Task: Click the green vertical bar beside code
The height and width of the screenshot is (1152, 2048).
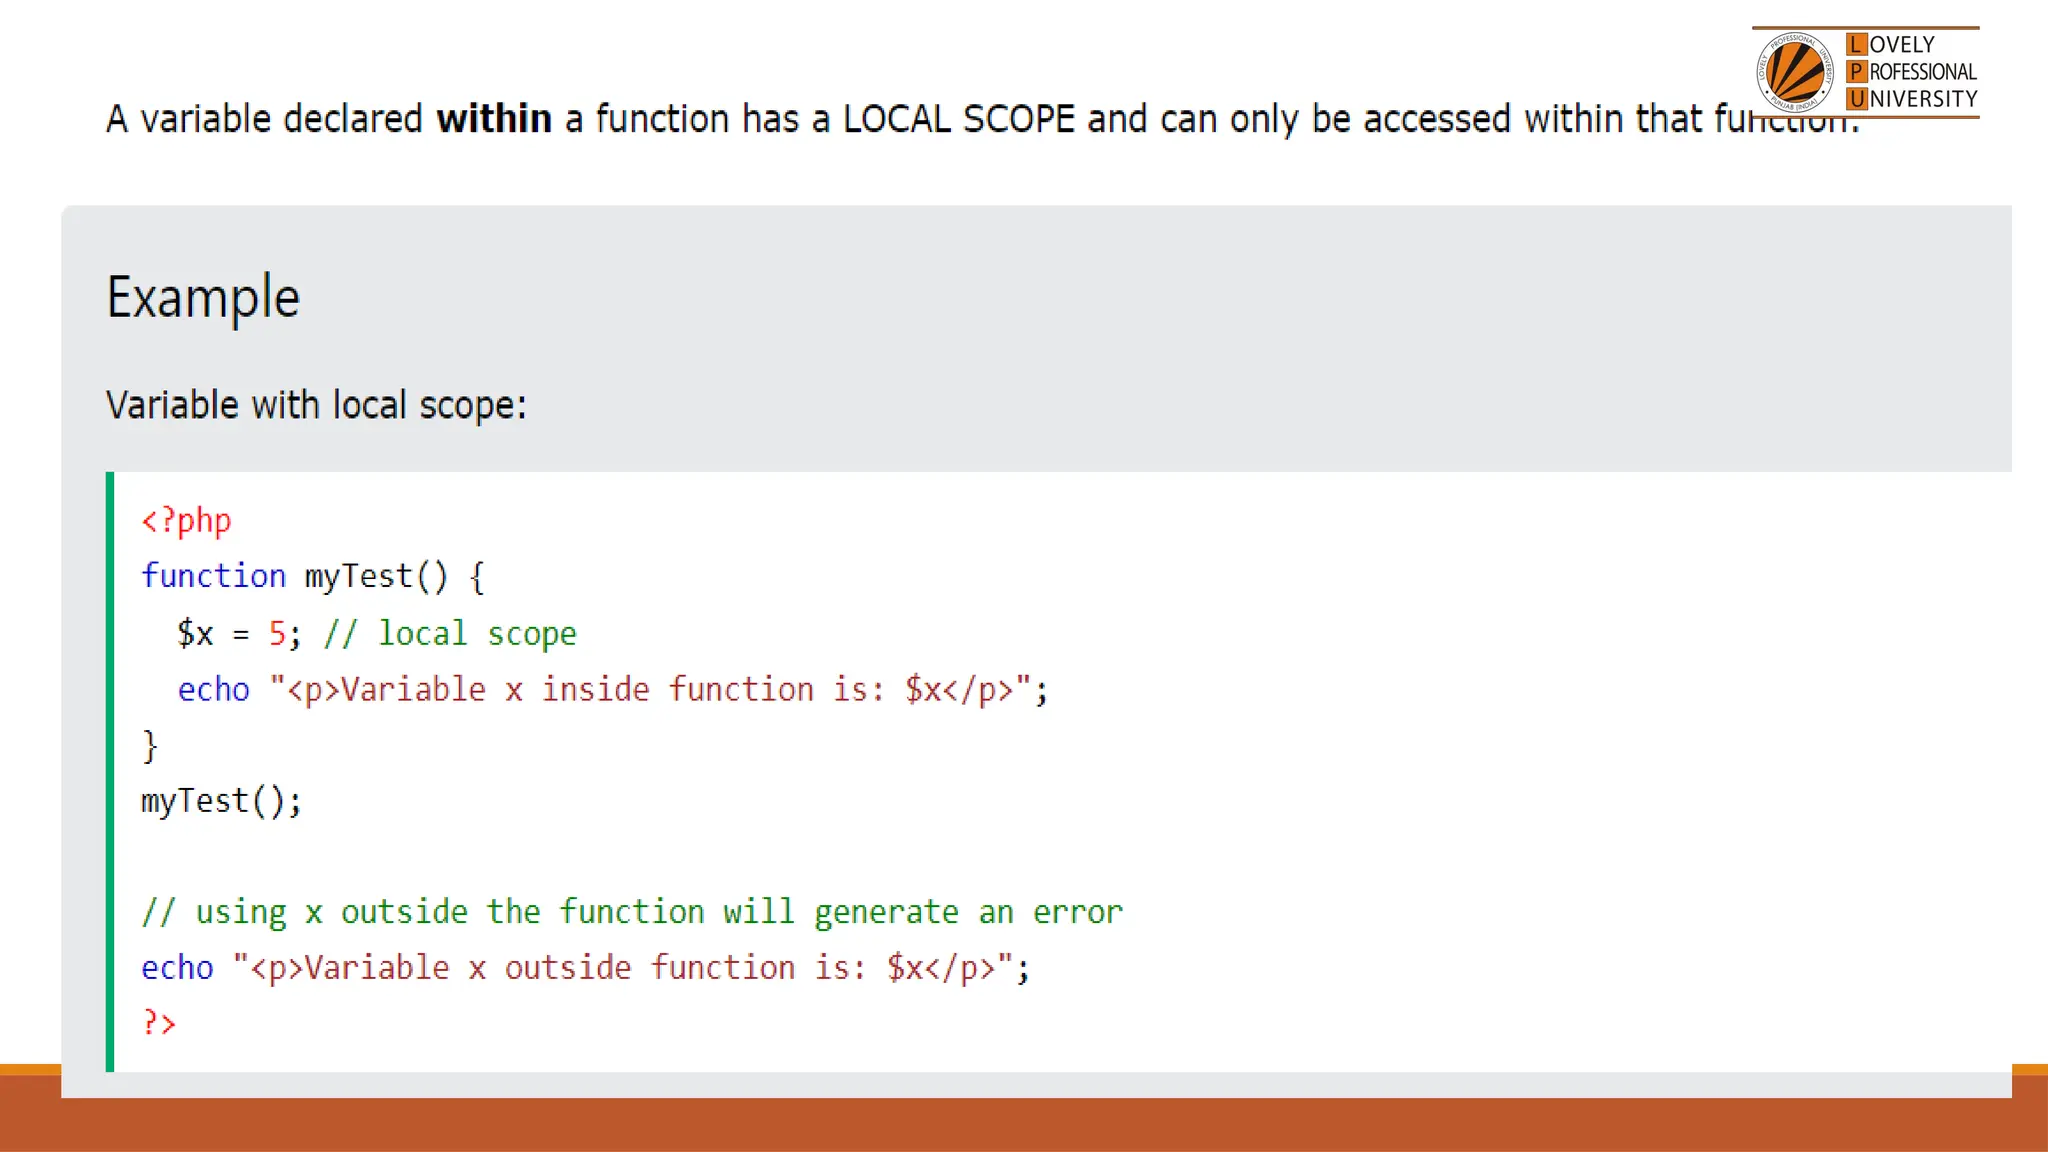Action: tap(110, 771)
